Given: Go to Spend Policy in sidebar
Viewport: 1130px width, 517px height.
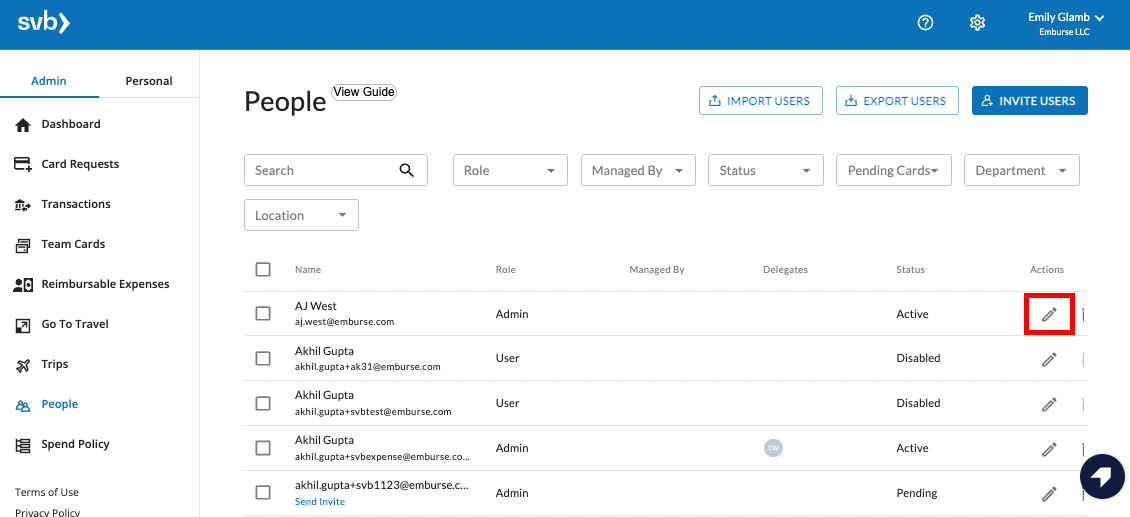Looking at the screenshot, I should 75,444.
